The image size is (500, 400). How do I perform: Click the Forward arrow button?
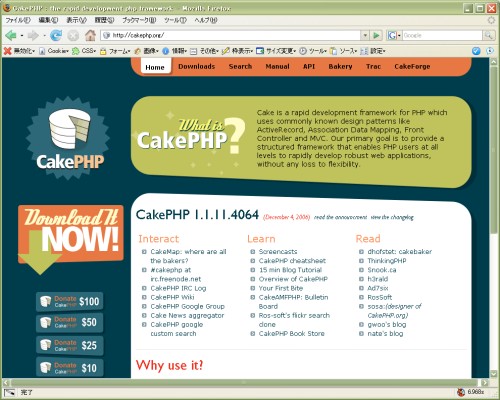pos(33,35)
